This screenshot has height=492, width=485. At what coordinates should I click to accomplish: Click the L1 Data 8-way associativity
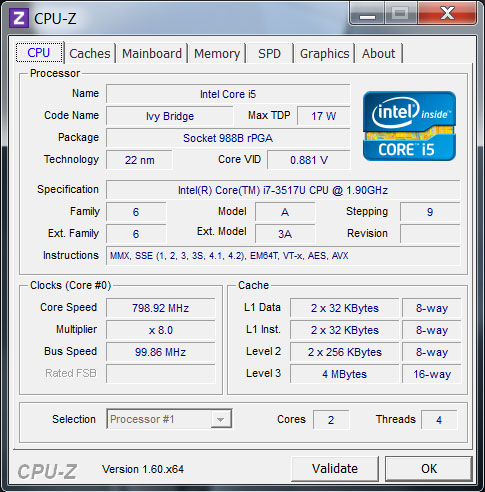pyautogui.click(x=432, y=308)
